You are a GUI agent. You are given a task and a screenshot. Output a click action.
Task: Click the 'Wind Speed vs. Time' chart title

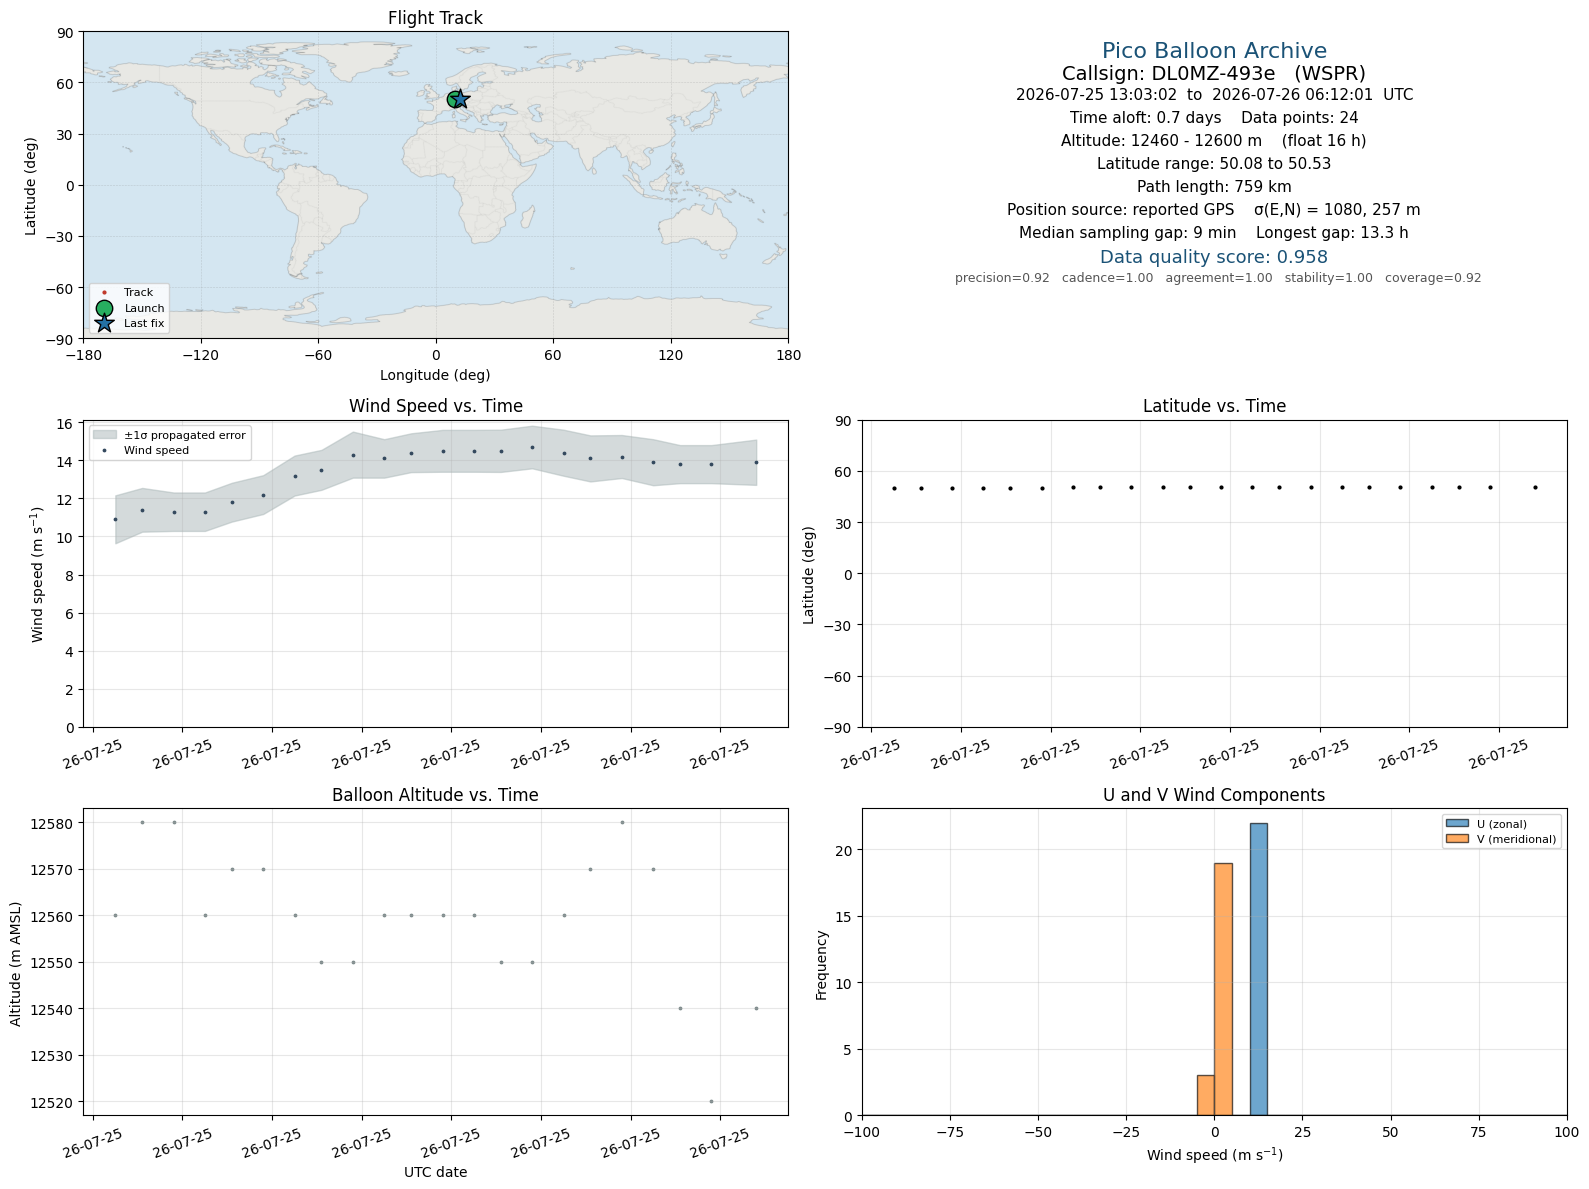(435, 406)
